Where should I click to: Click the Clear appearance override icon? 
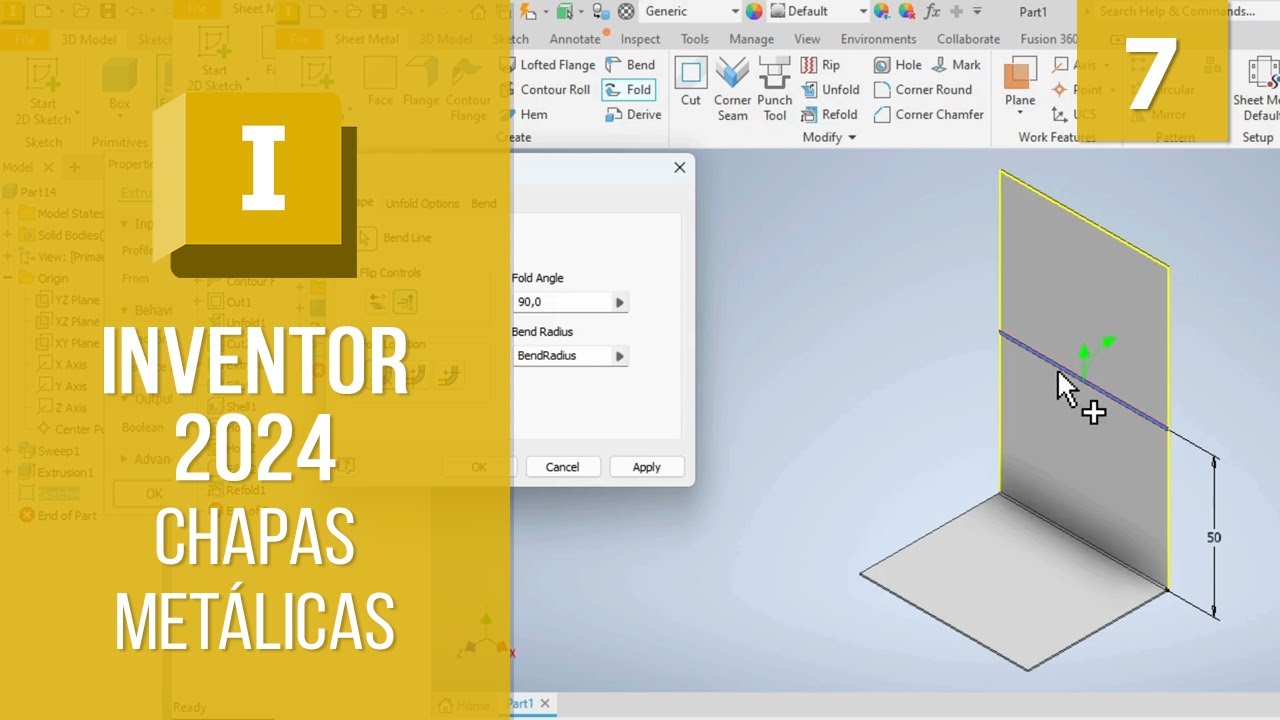pos(906,11)
